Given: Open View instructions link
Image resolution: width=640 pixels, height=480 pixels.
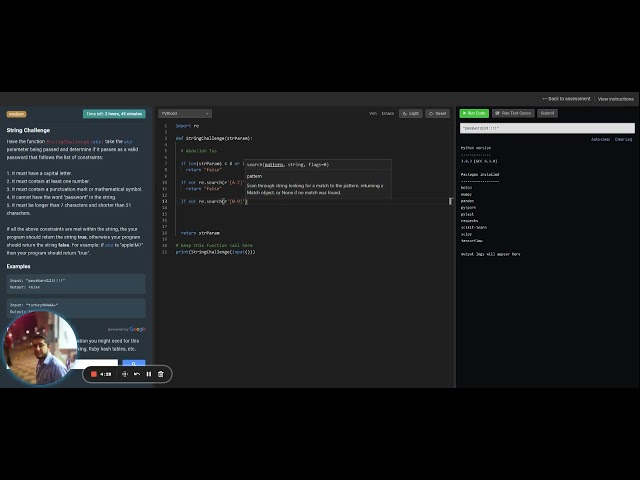Looking at the screenshot, I should [616, 99].
